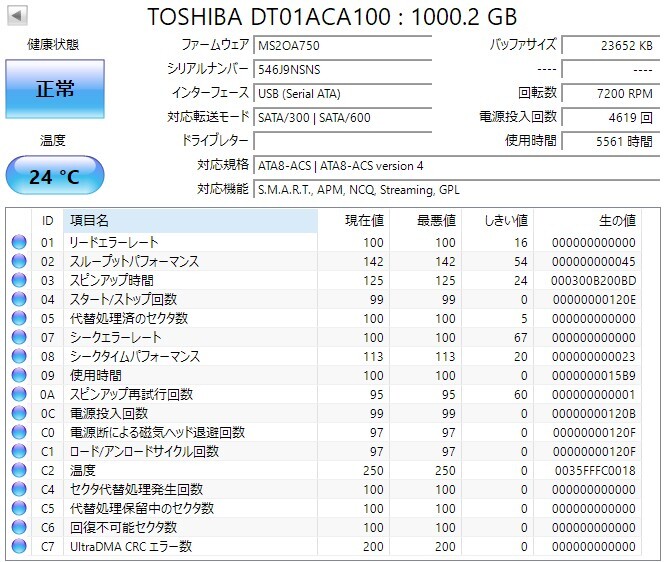Image resolution: width=664 pixels, height=562 pixels.
Task: Click the status orb for row 09 使用時間
Action: 19,375
